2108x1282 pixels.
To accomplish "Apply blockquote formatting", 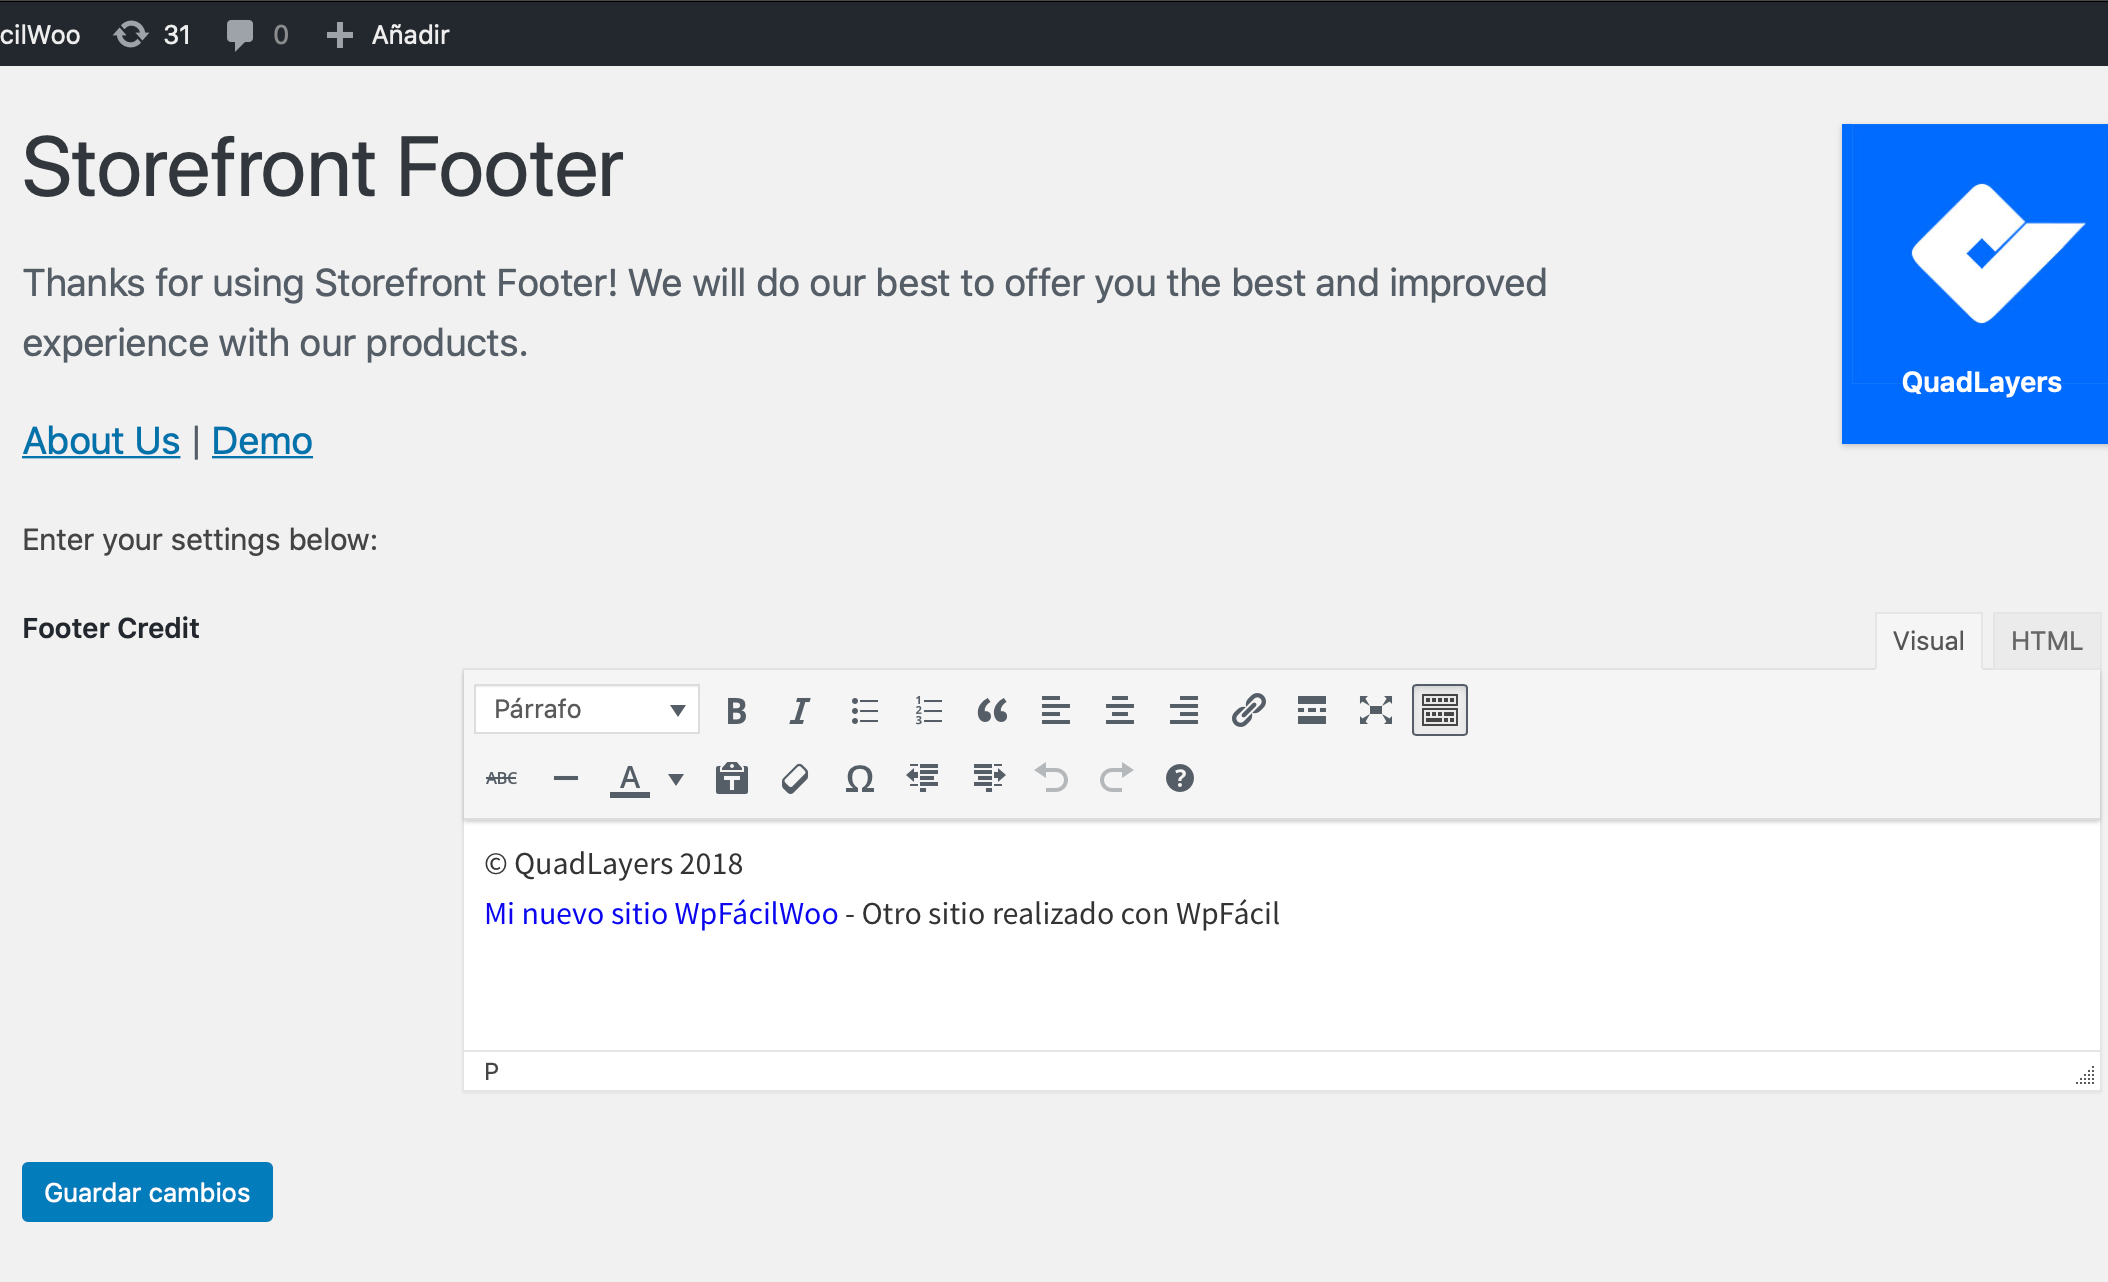I will tap(992, 710).
